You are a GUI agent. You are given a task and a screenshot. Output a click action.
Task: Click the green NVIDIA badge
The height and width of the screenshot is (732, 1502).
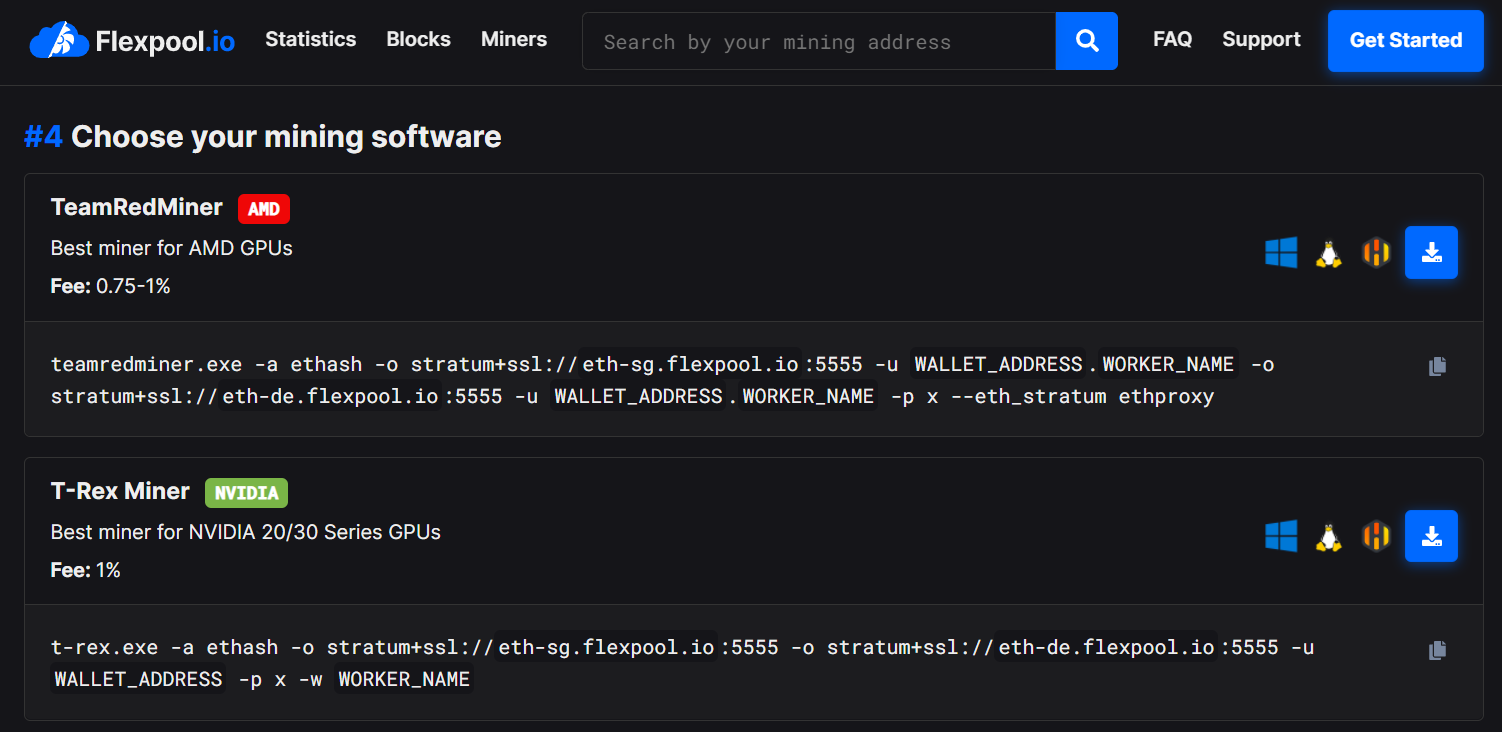(x=247, y=493)
